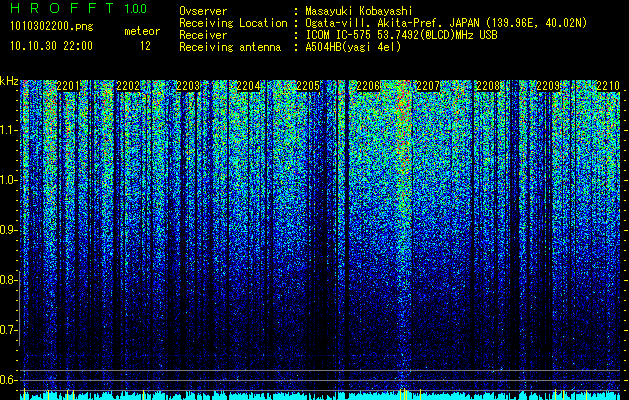Click the 2210 time marker
Image resolution: width=629 pixels, height=400 pixels.
608,86
